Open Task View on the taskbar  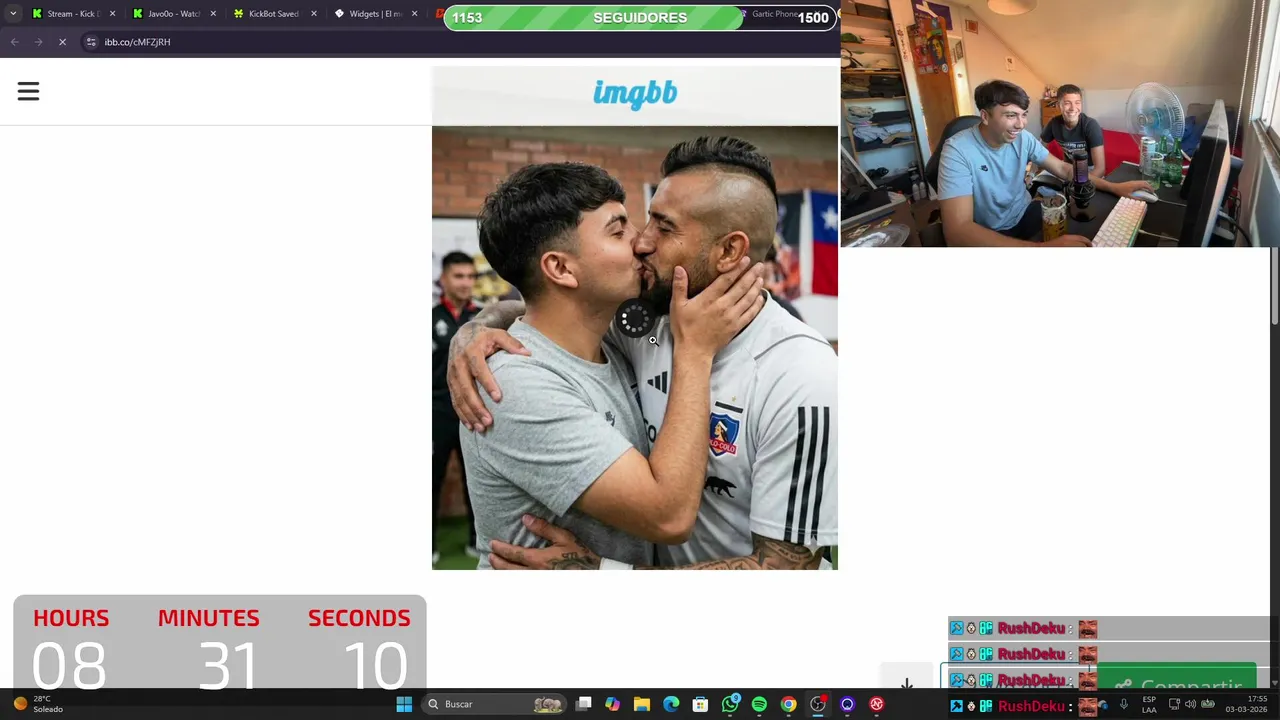[583, 704]
